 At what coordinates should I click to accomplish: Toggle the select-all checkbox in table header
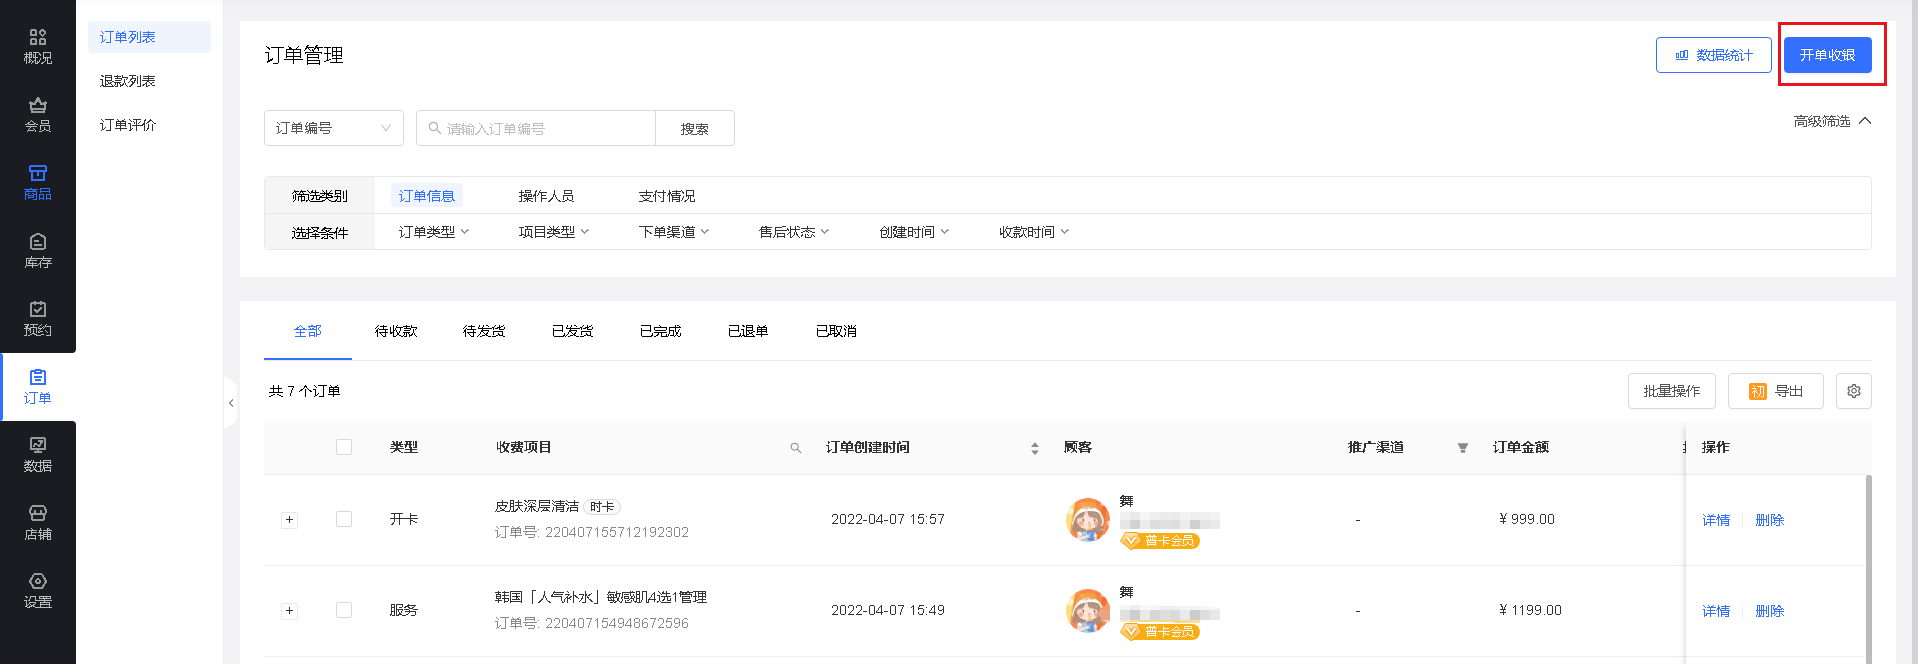pos(344,447)
